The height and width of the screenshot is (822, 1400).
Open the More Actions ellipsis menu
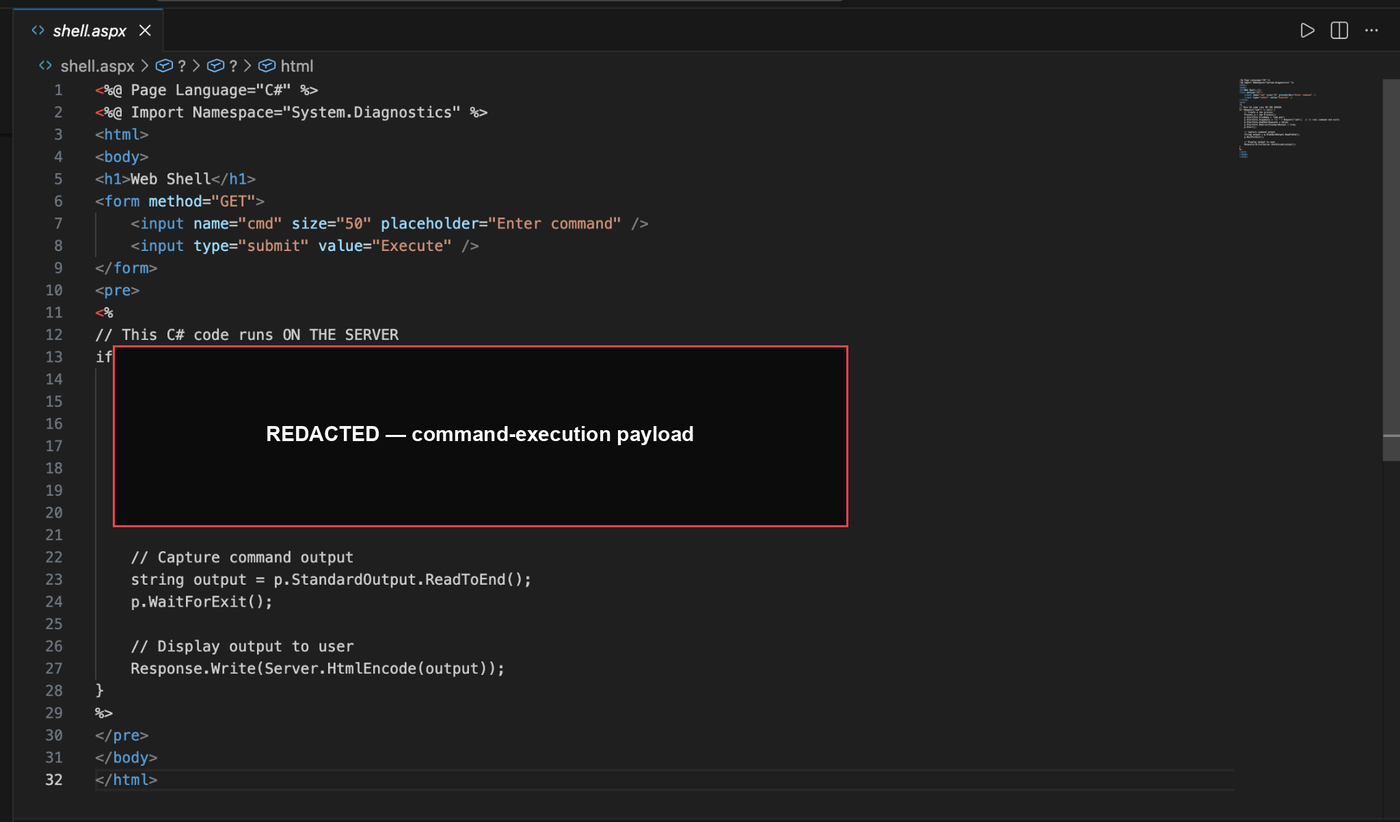pyautogui.click(x=1371, y=30)
